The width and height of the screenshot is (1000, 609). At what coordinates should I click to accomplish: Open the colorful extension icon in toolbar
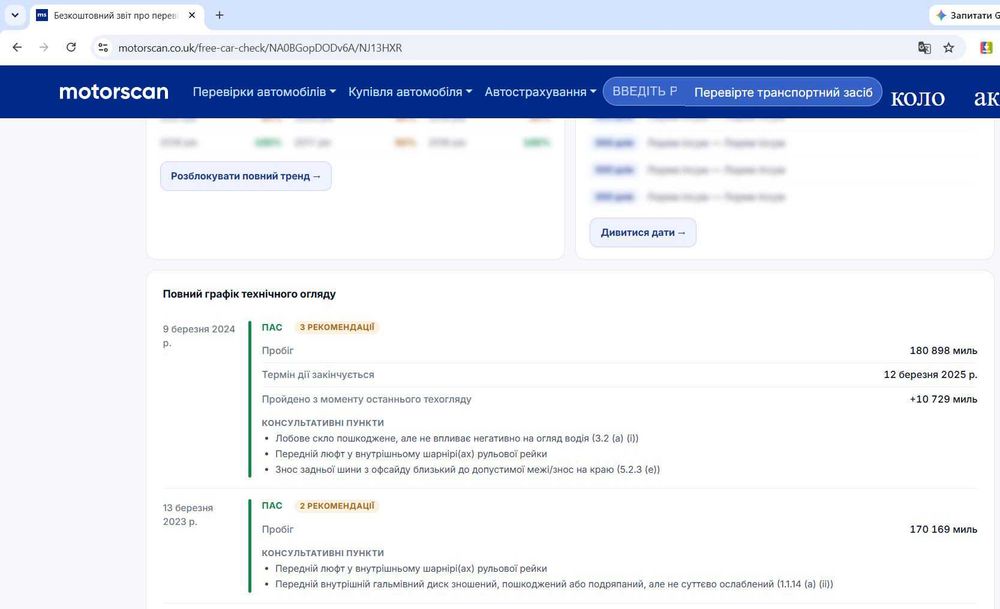(x=986, y=48)
